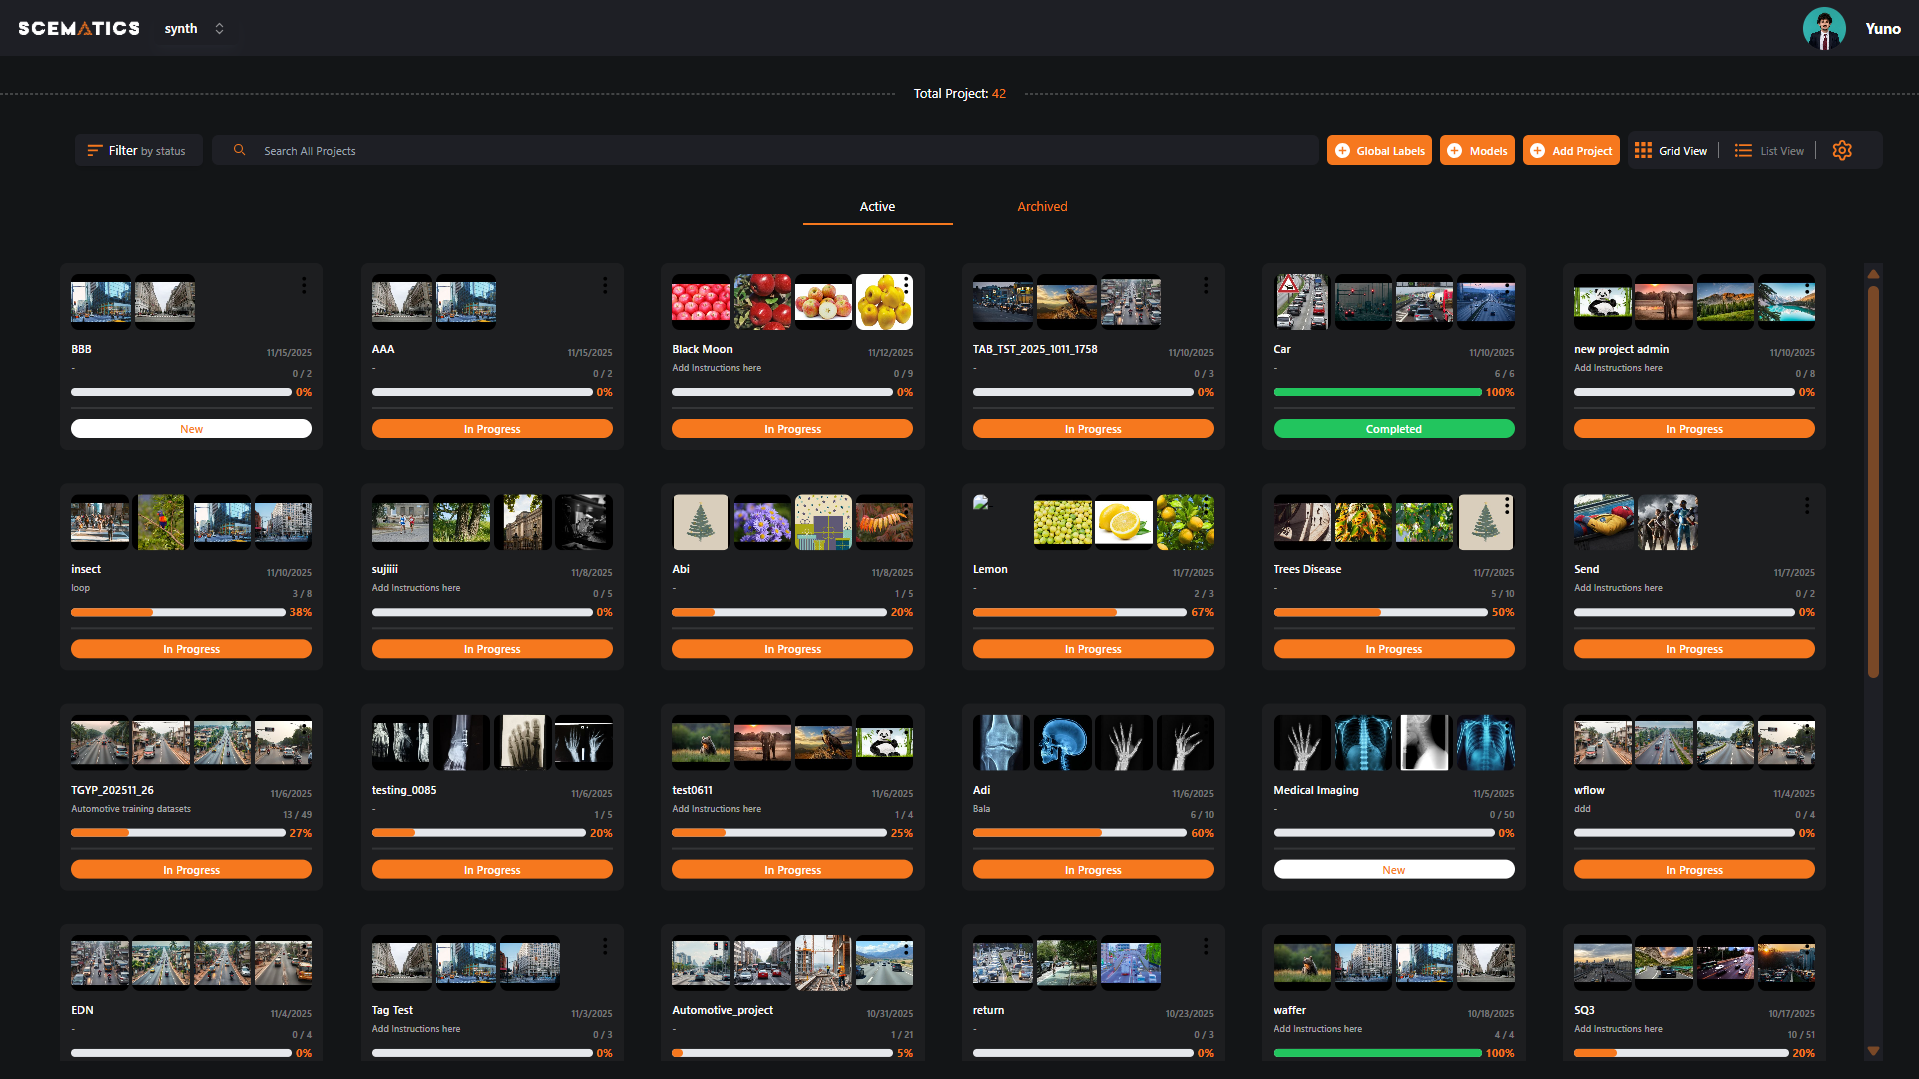Open the Filter by status button
1919x1079 pixels.
click(x=139, y=150)
